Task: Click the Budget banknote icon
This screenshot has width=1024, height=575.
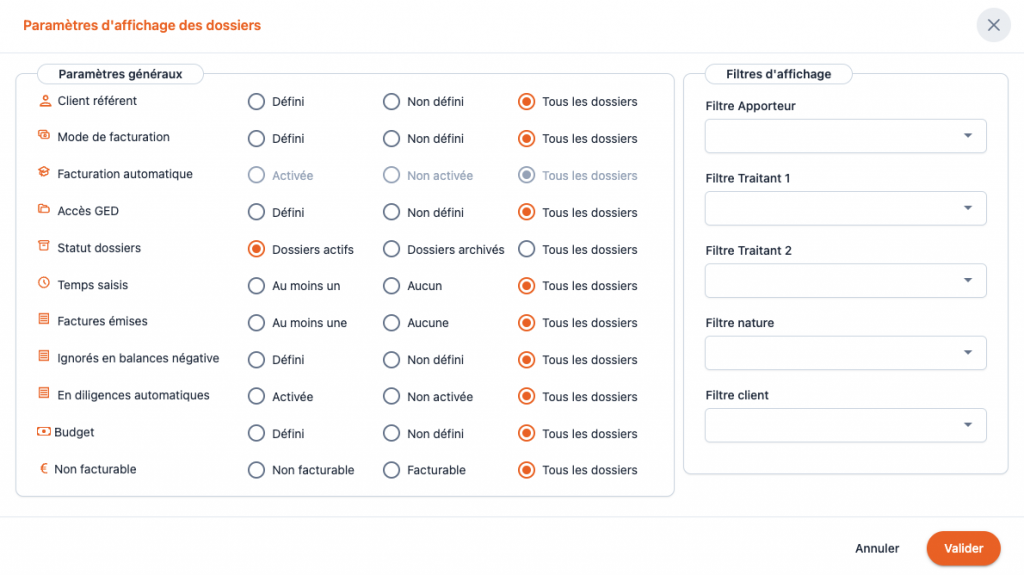Action: 44,433
